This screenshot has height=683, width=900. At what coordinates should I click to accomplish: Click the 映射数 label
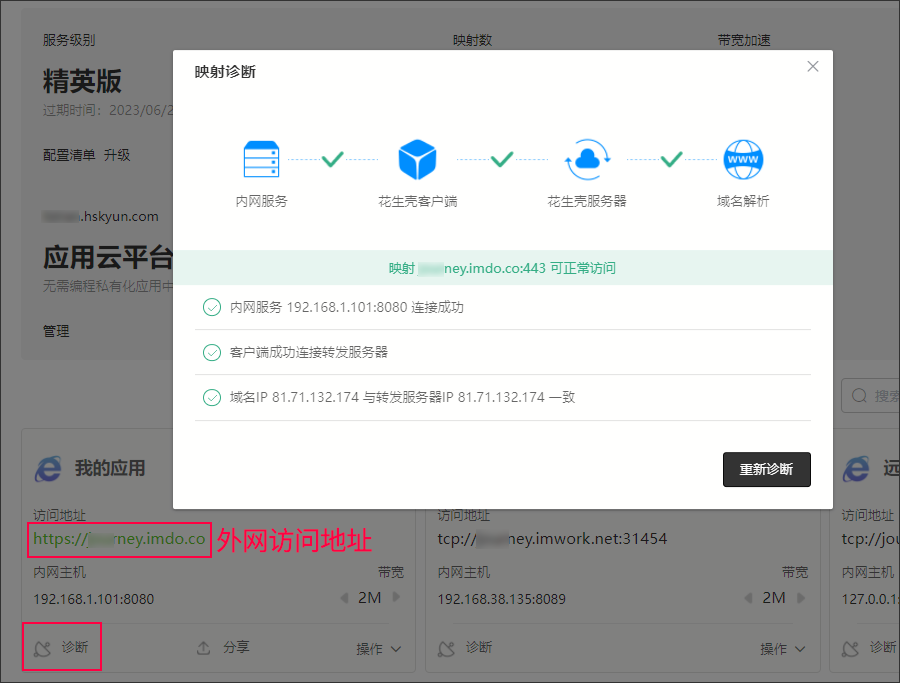[472, 40]
